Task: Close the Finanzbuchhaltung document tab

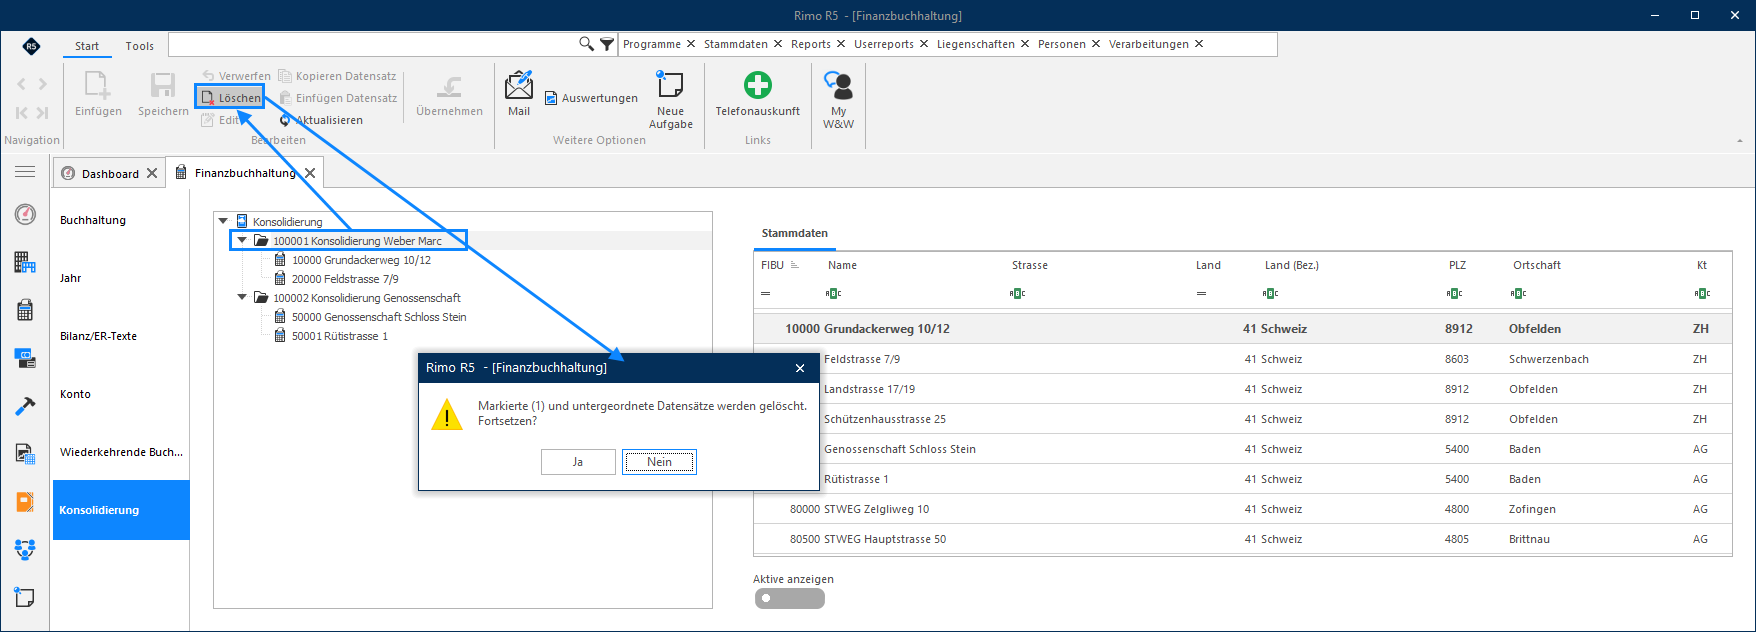Action: click(x=311, y=173)
